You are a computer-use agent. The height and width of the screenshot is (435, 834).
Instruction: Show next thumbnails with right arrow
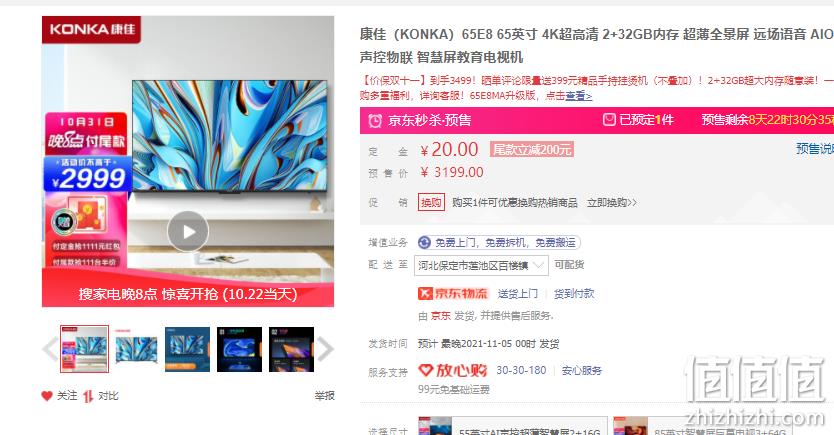coord(325,349)
